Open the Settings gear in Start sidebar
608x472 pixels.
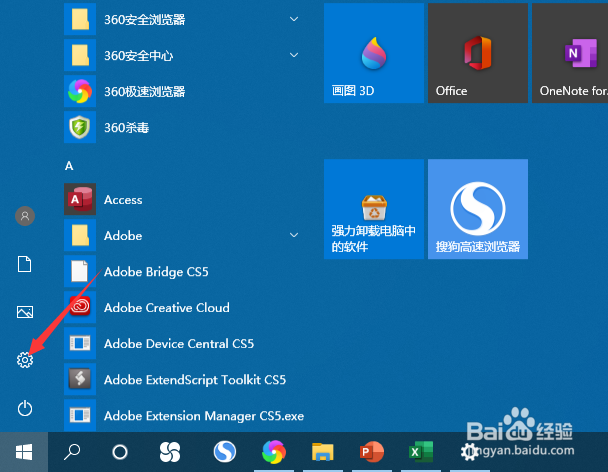click(x=25, y=360)
